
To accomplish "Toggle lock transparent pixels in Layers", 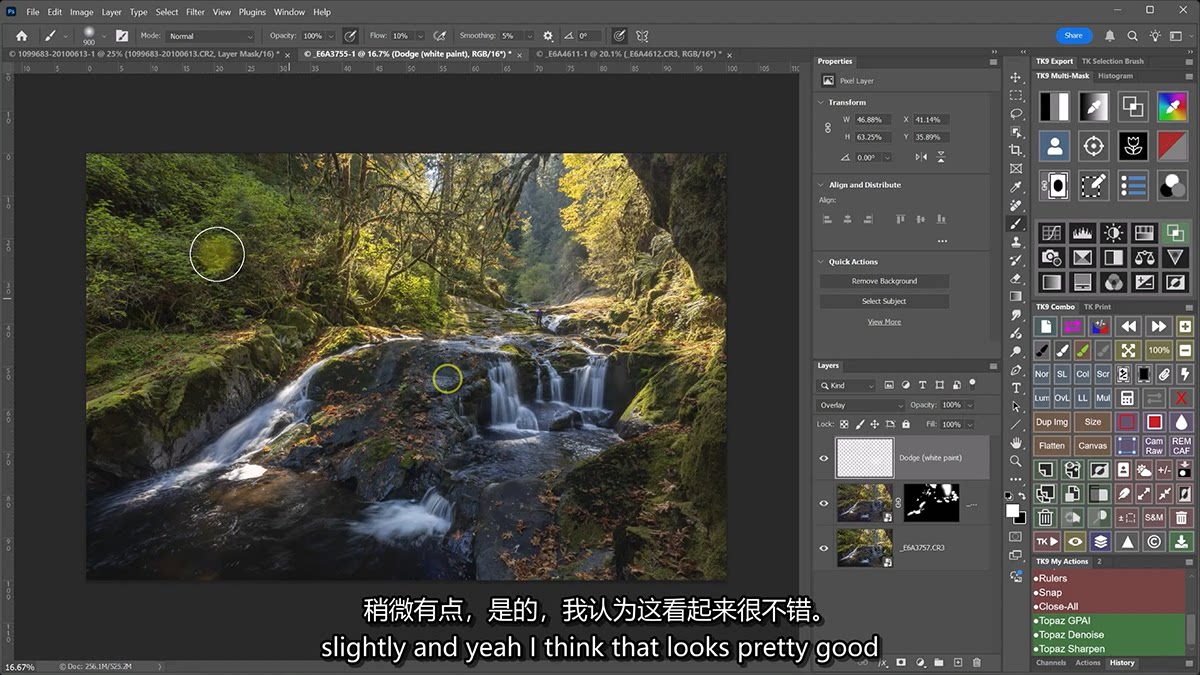I will tap(843, 424).
